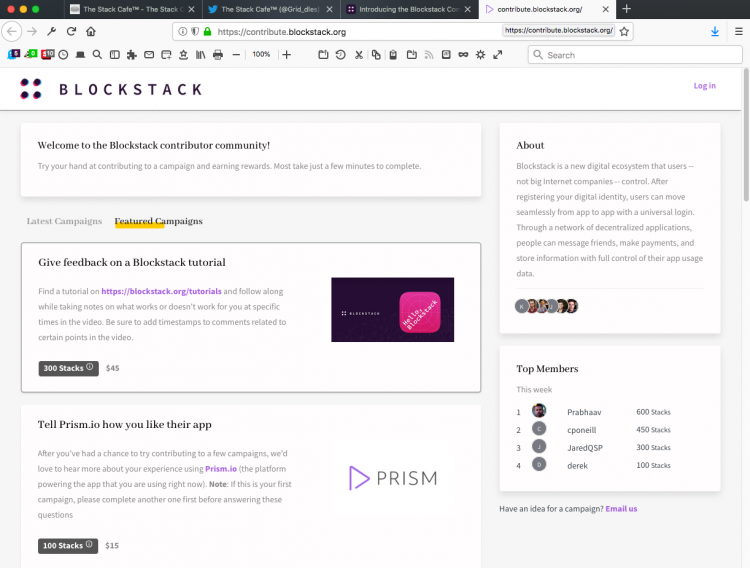Screen dimensions: 750x568
Task: Switch to the Twitter @Grid_dles tab
Action: [270, 9]
